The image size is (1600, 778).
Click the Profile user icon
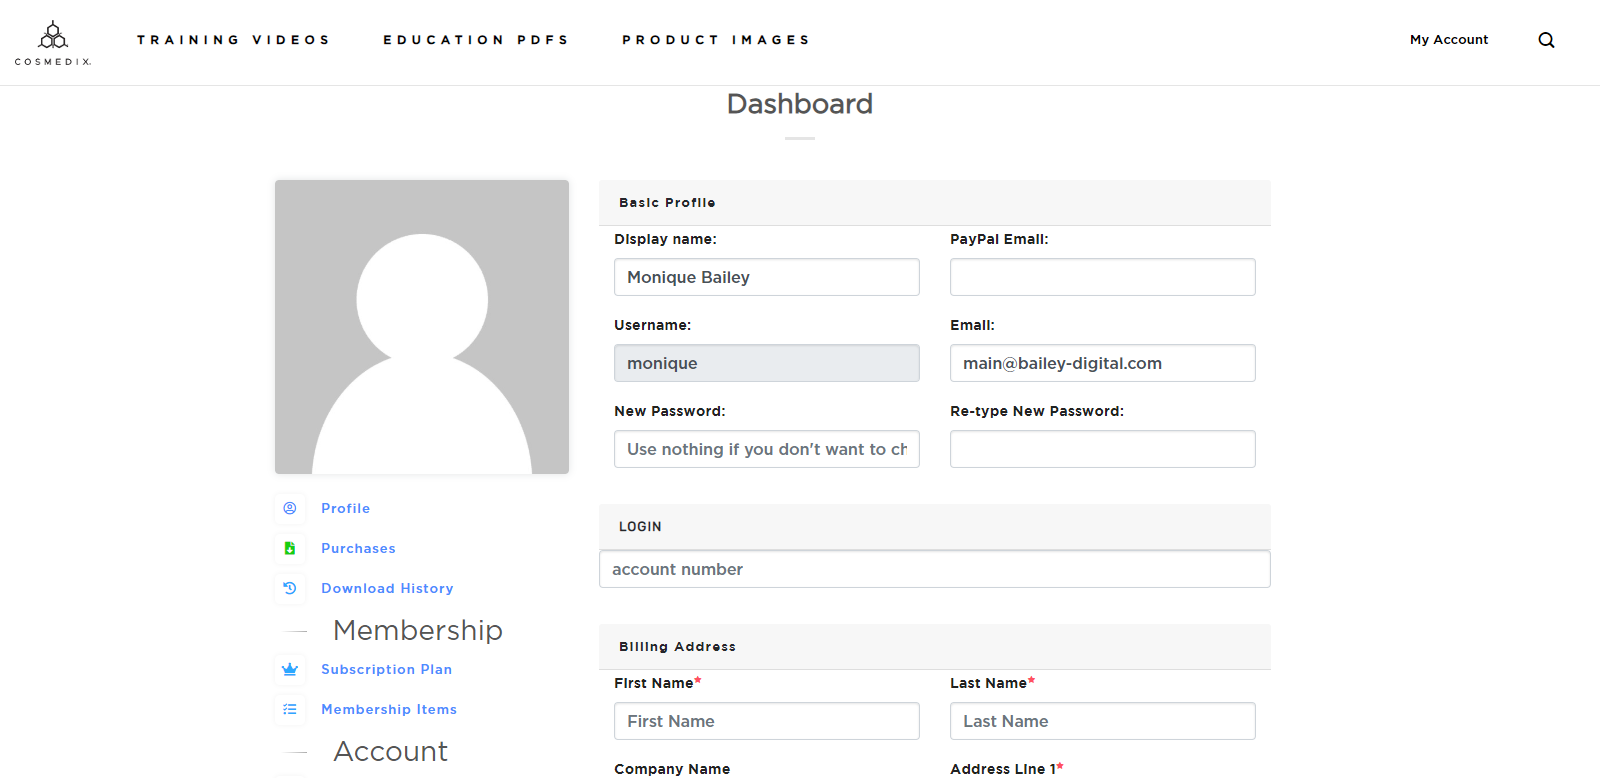pyautogui.click(x=290, y=508)
